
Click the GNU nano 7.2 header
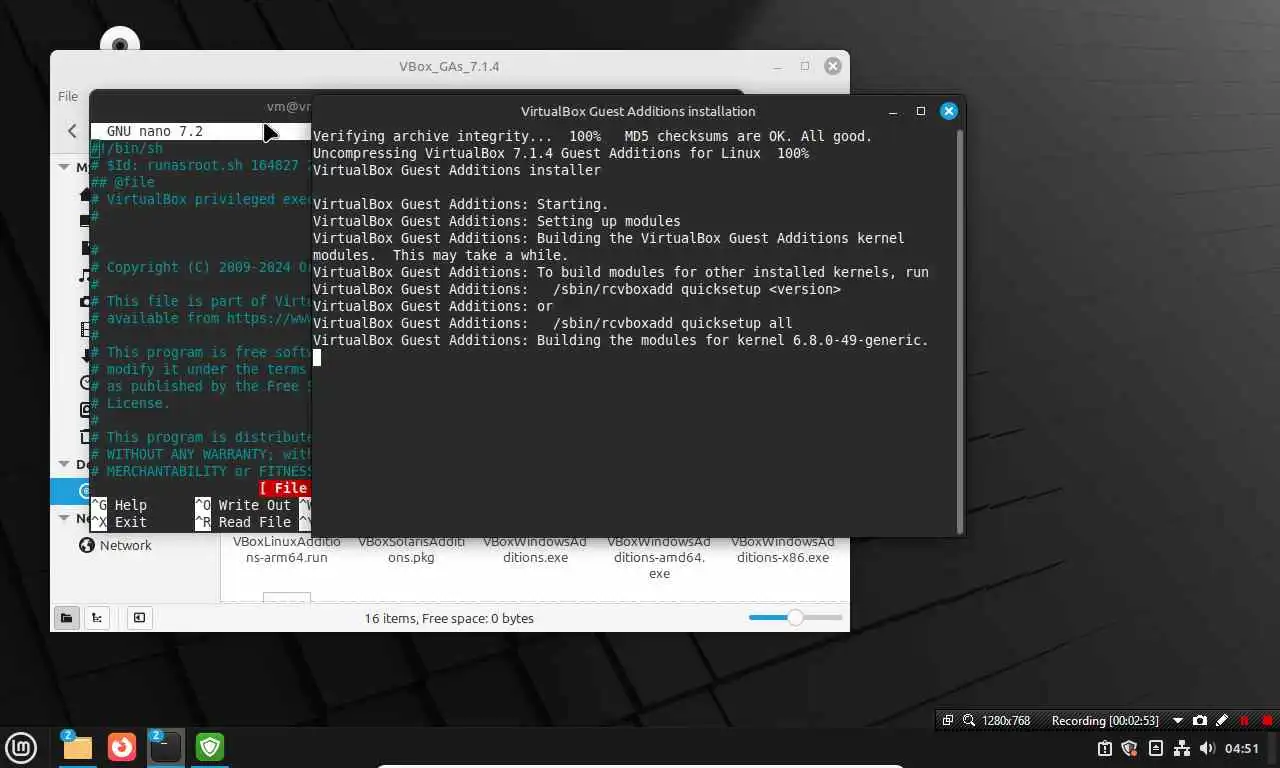pyautogui.click(x=154, y=131)
